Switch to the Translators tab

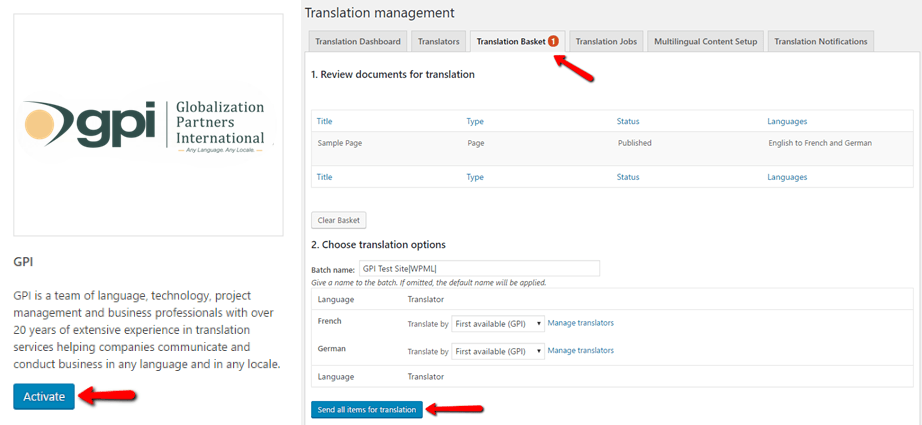tap(439, 42)
